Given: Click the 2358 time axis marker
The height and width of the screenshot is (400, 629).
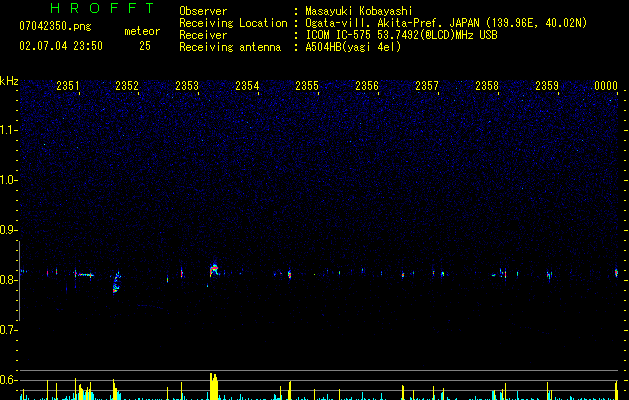Looking at the screenshot, I should [487, 85].
